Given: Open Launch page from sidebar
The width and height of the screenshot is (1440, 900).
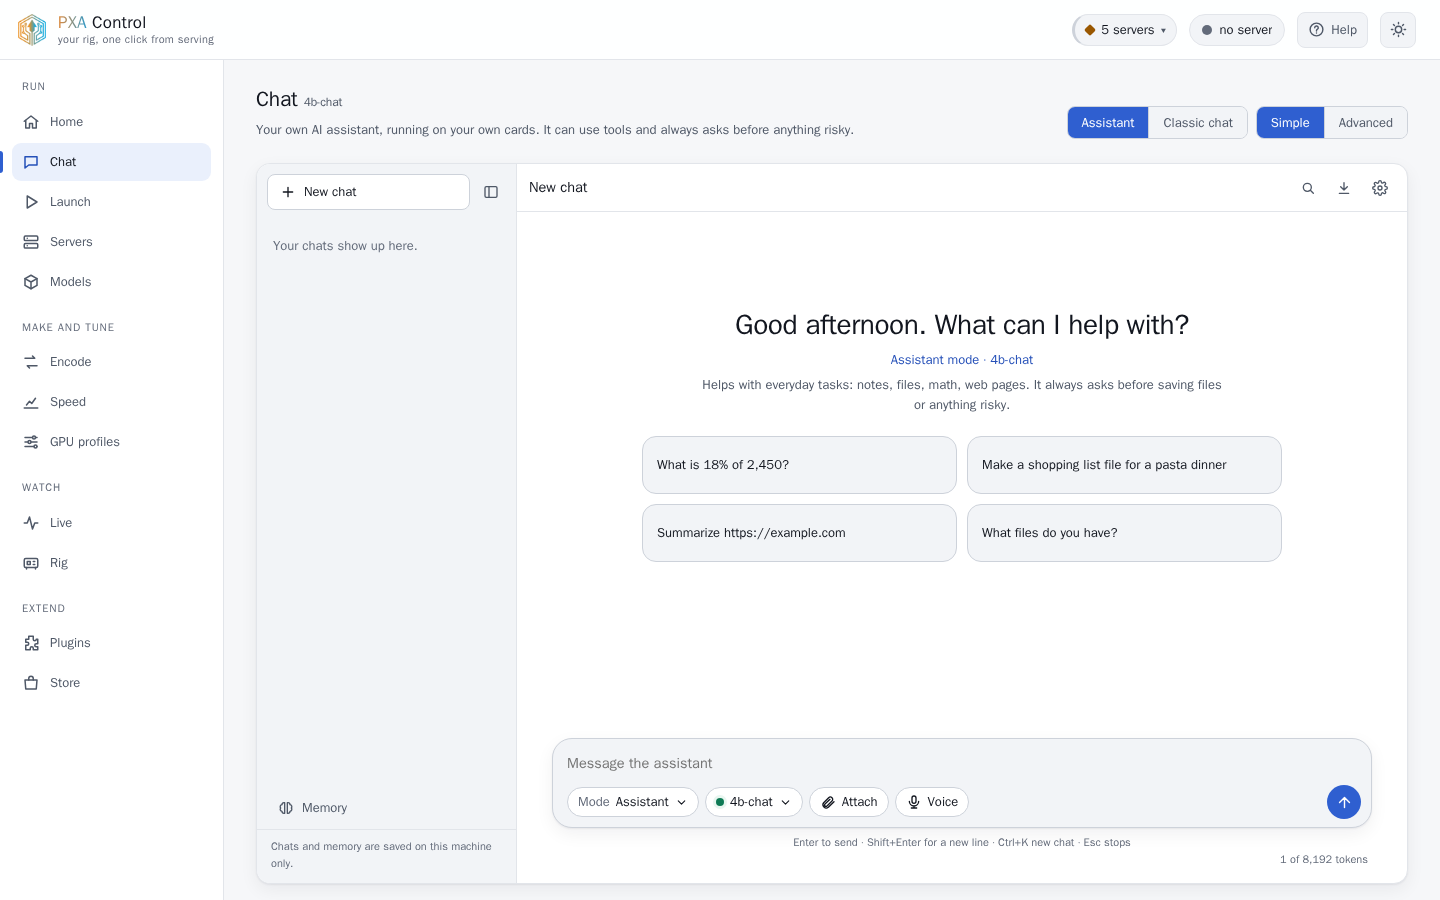Looking at the screenshot, I should tap(111, 202).
